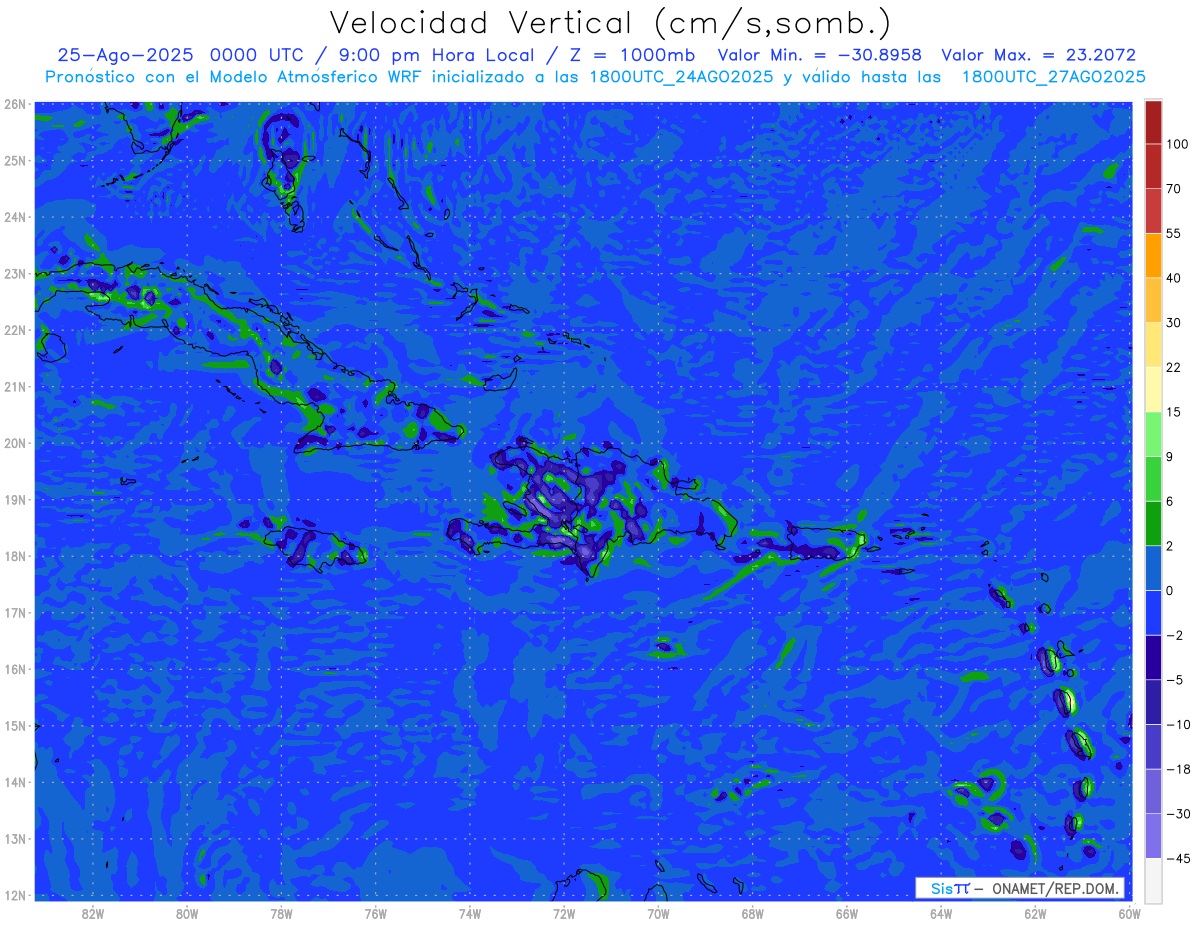Pick the pale yellow swatch between 15 and 22
The width and height of the screenshot is (1200, 927).
(1153, 389)
